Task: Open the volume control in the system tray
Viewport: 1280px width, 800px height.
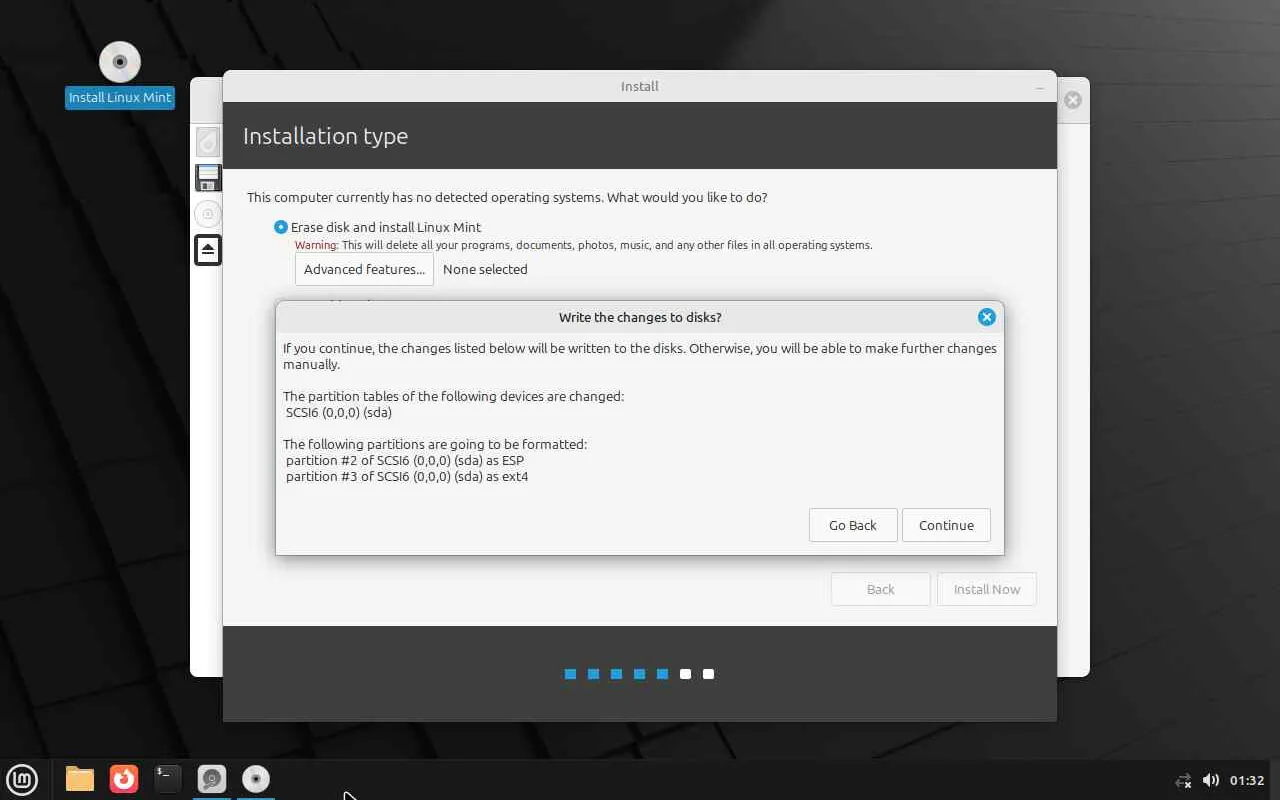Action: pos(1211,780)
